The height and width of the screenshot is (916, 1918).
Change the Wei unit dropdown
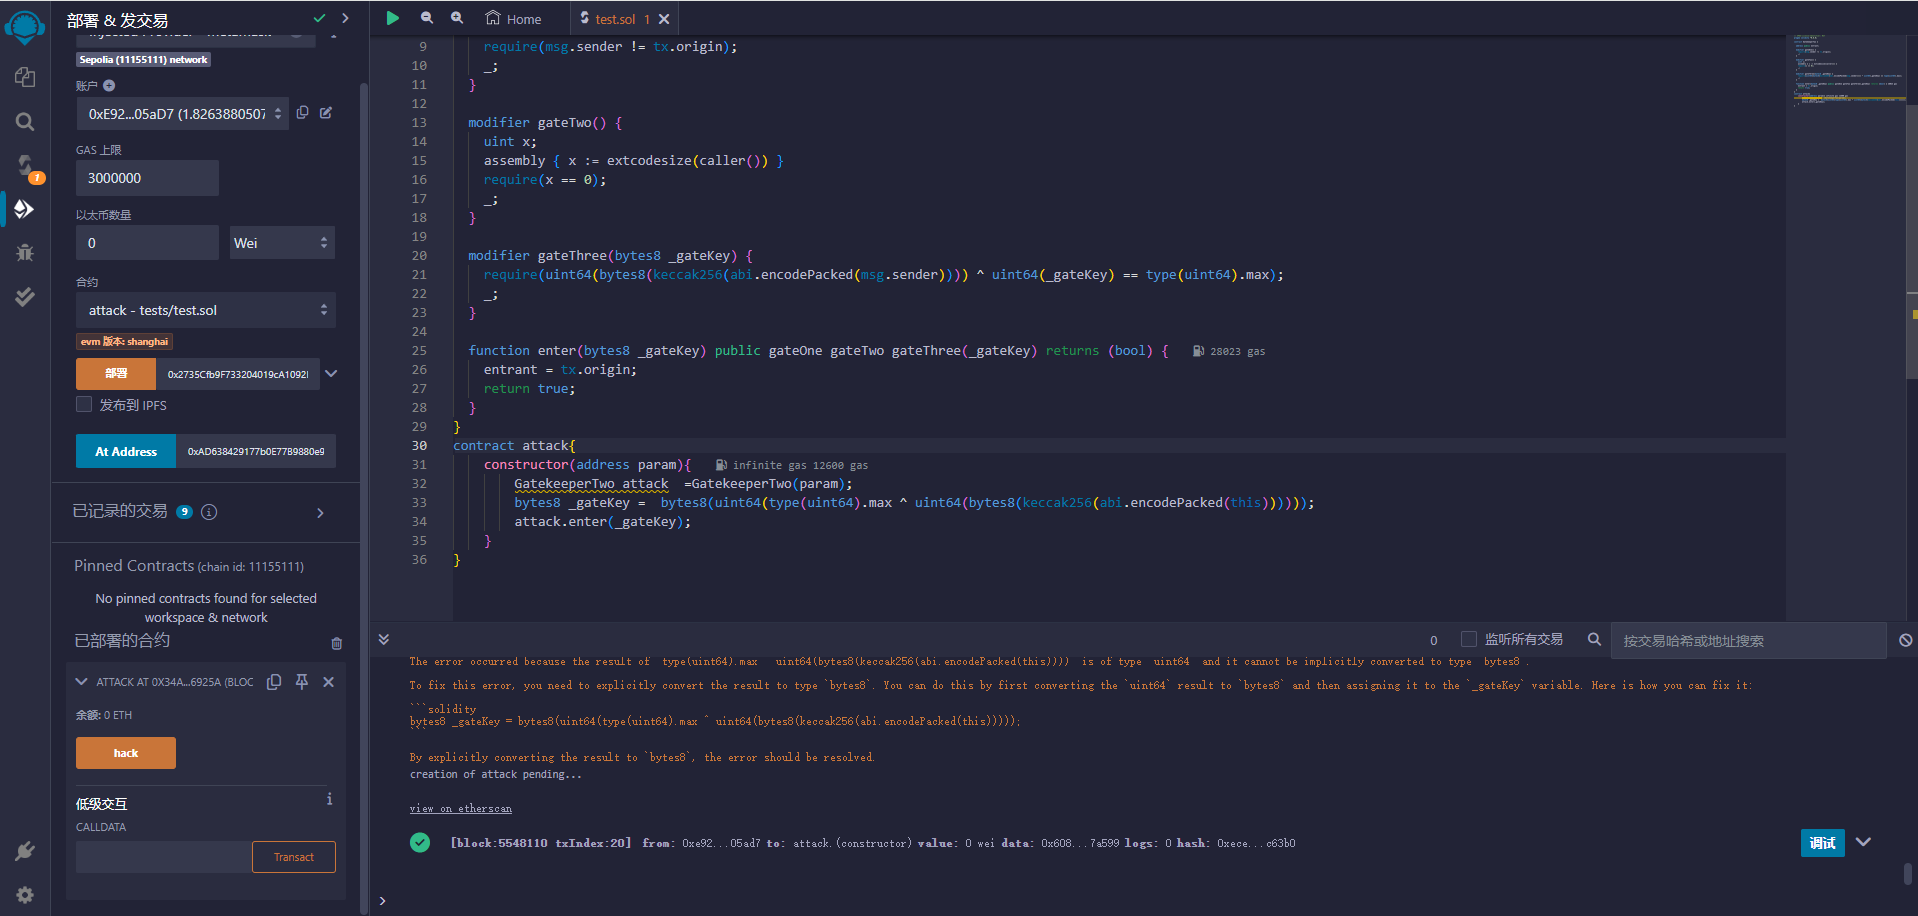click(282, 243)
